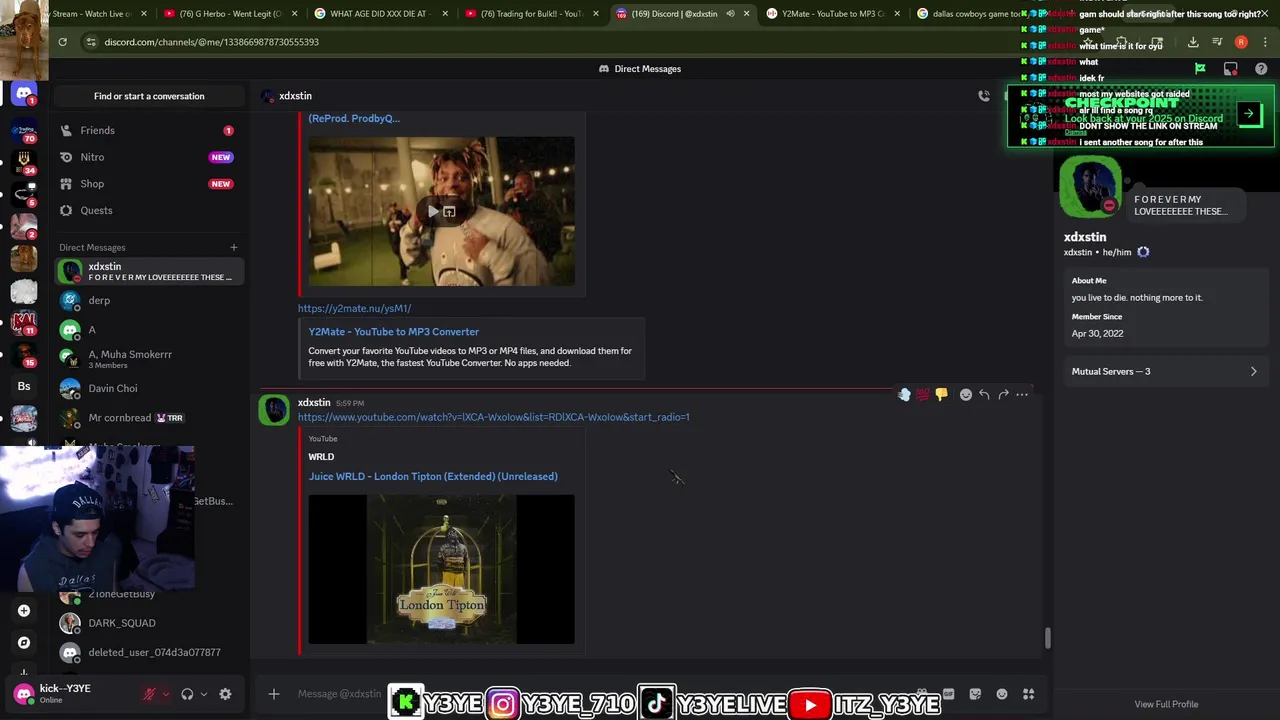Open the apps launcher in message bar
Viewport: 1280px width, 720px height.
click(x=1028, y=694)
